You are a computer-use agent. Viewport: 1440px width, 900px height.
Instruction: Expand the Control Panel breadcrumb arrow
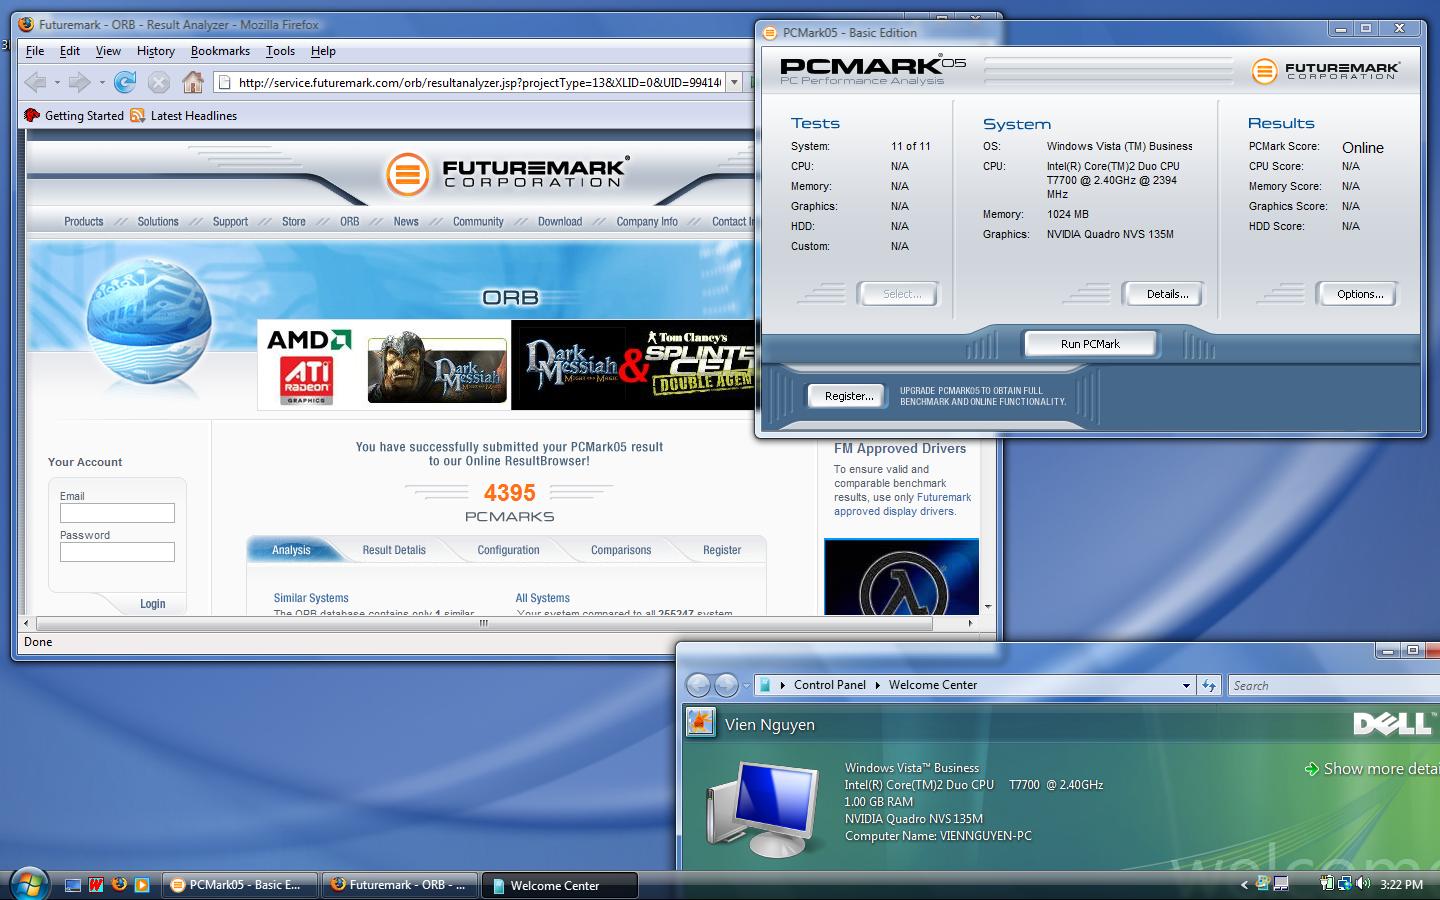pyautogui.click(x=878, y=685)
